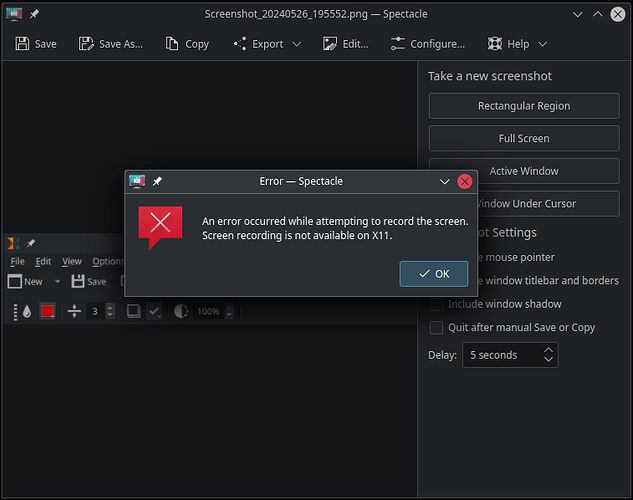
Task: Increase the Delay value with up arrow
Action: (x=548, y=350)
